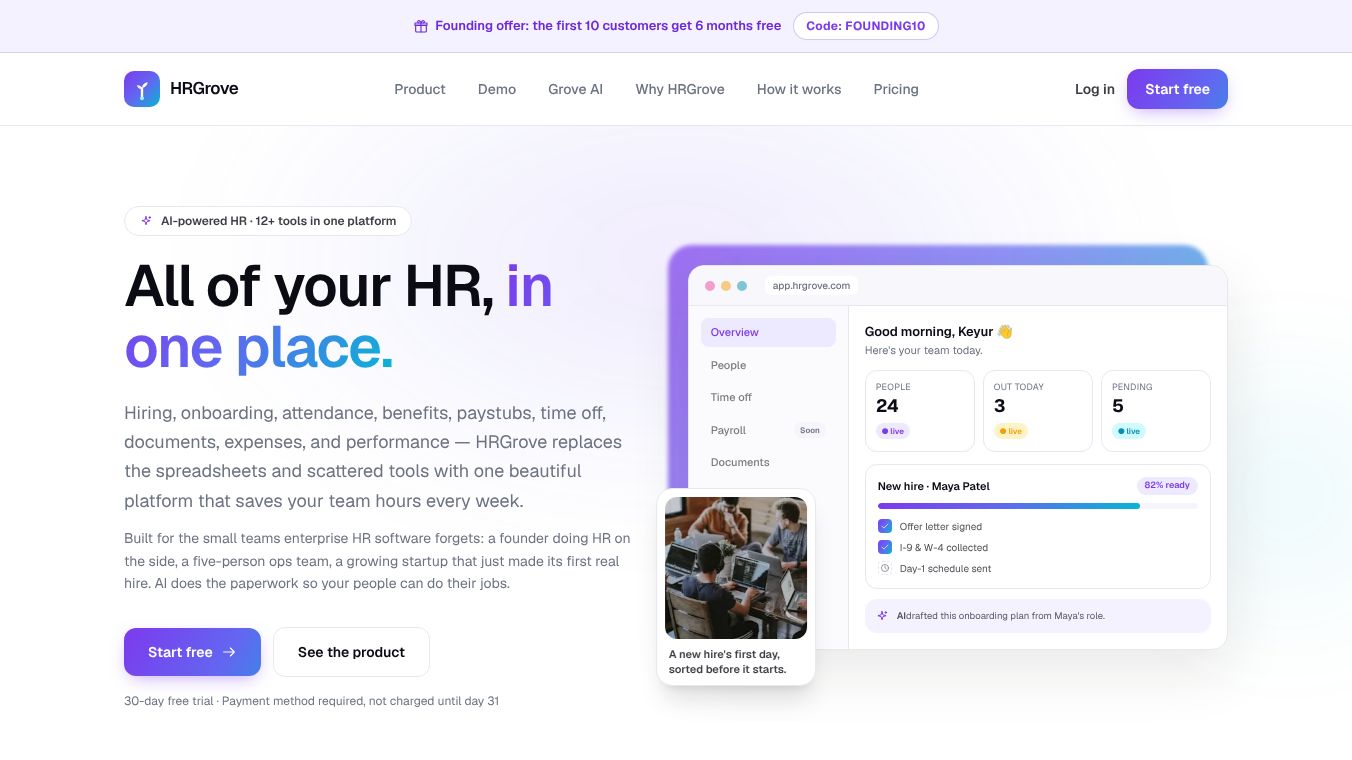This screenshot has height=760, width=1352.
Task: Click the PENDING 5 stat card
Action: [1156, 411]
